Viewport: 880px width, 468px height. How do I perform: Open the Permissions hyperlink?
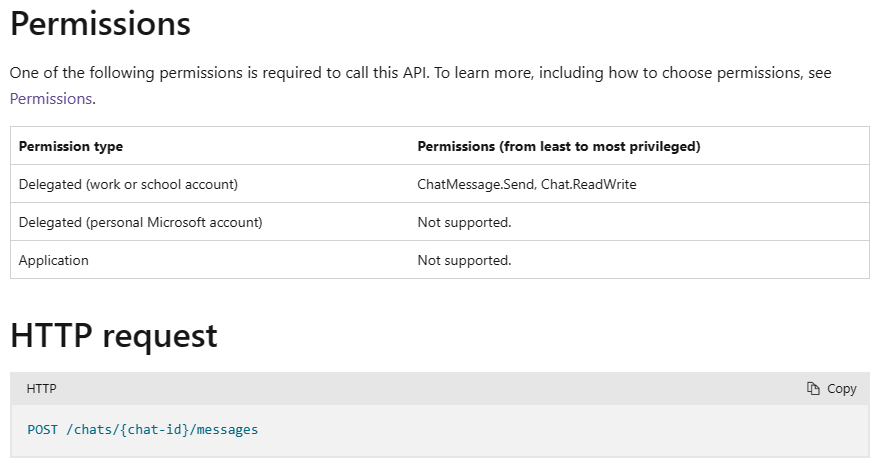[x=51, y=99]
